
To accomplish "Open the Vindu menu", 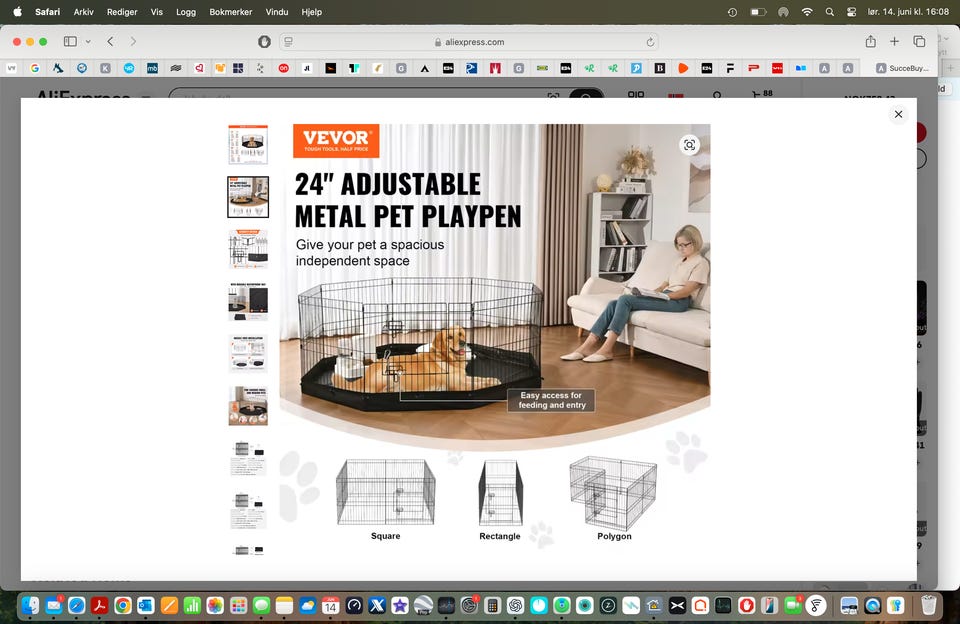I will 277,12.
